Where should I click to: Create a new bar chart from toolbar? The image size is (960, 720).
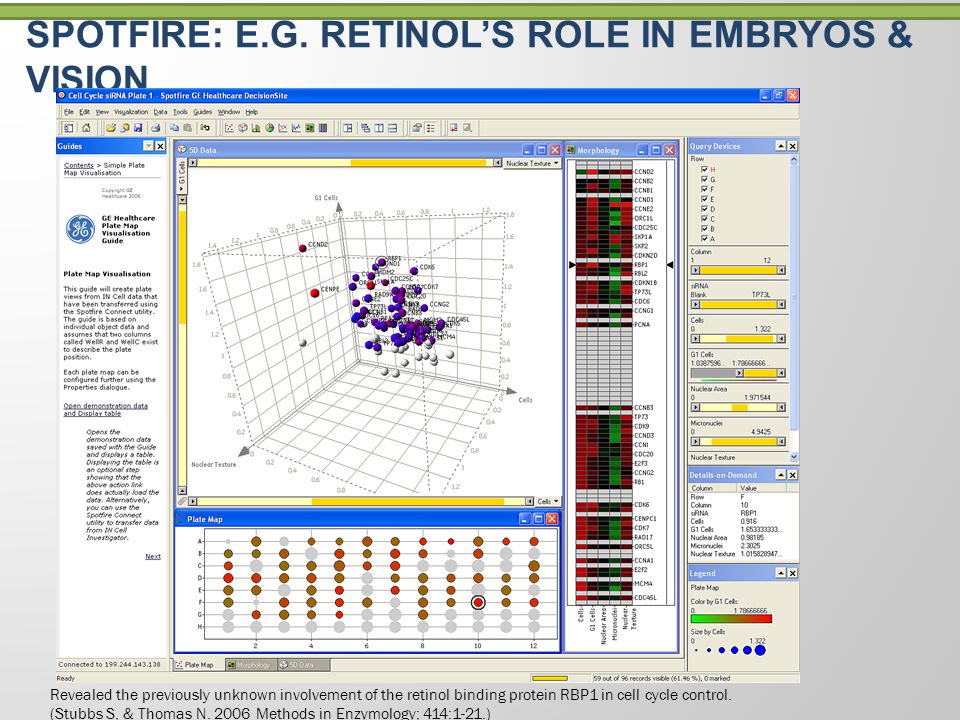tap(256, 128)
